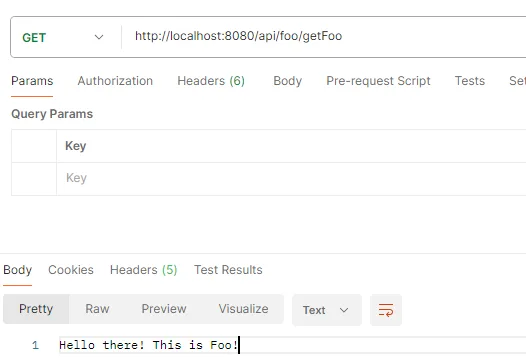
Task: Click the empty Key input cell
Action: [291, 178]
